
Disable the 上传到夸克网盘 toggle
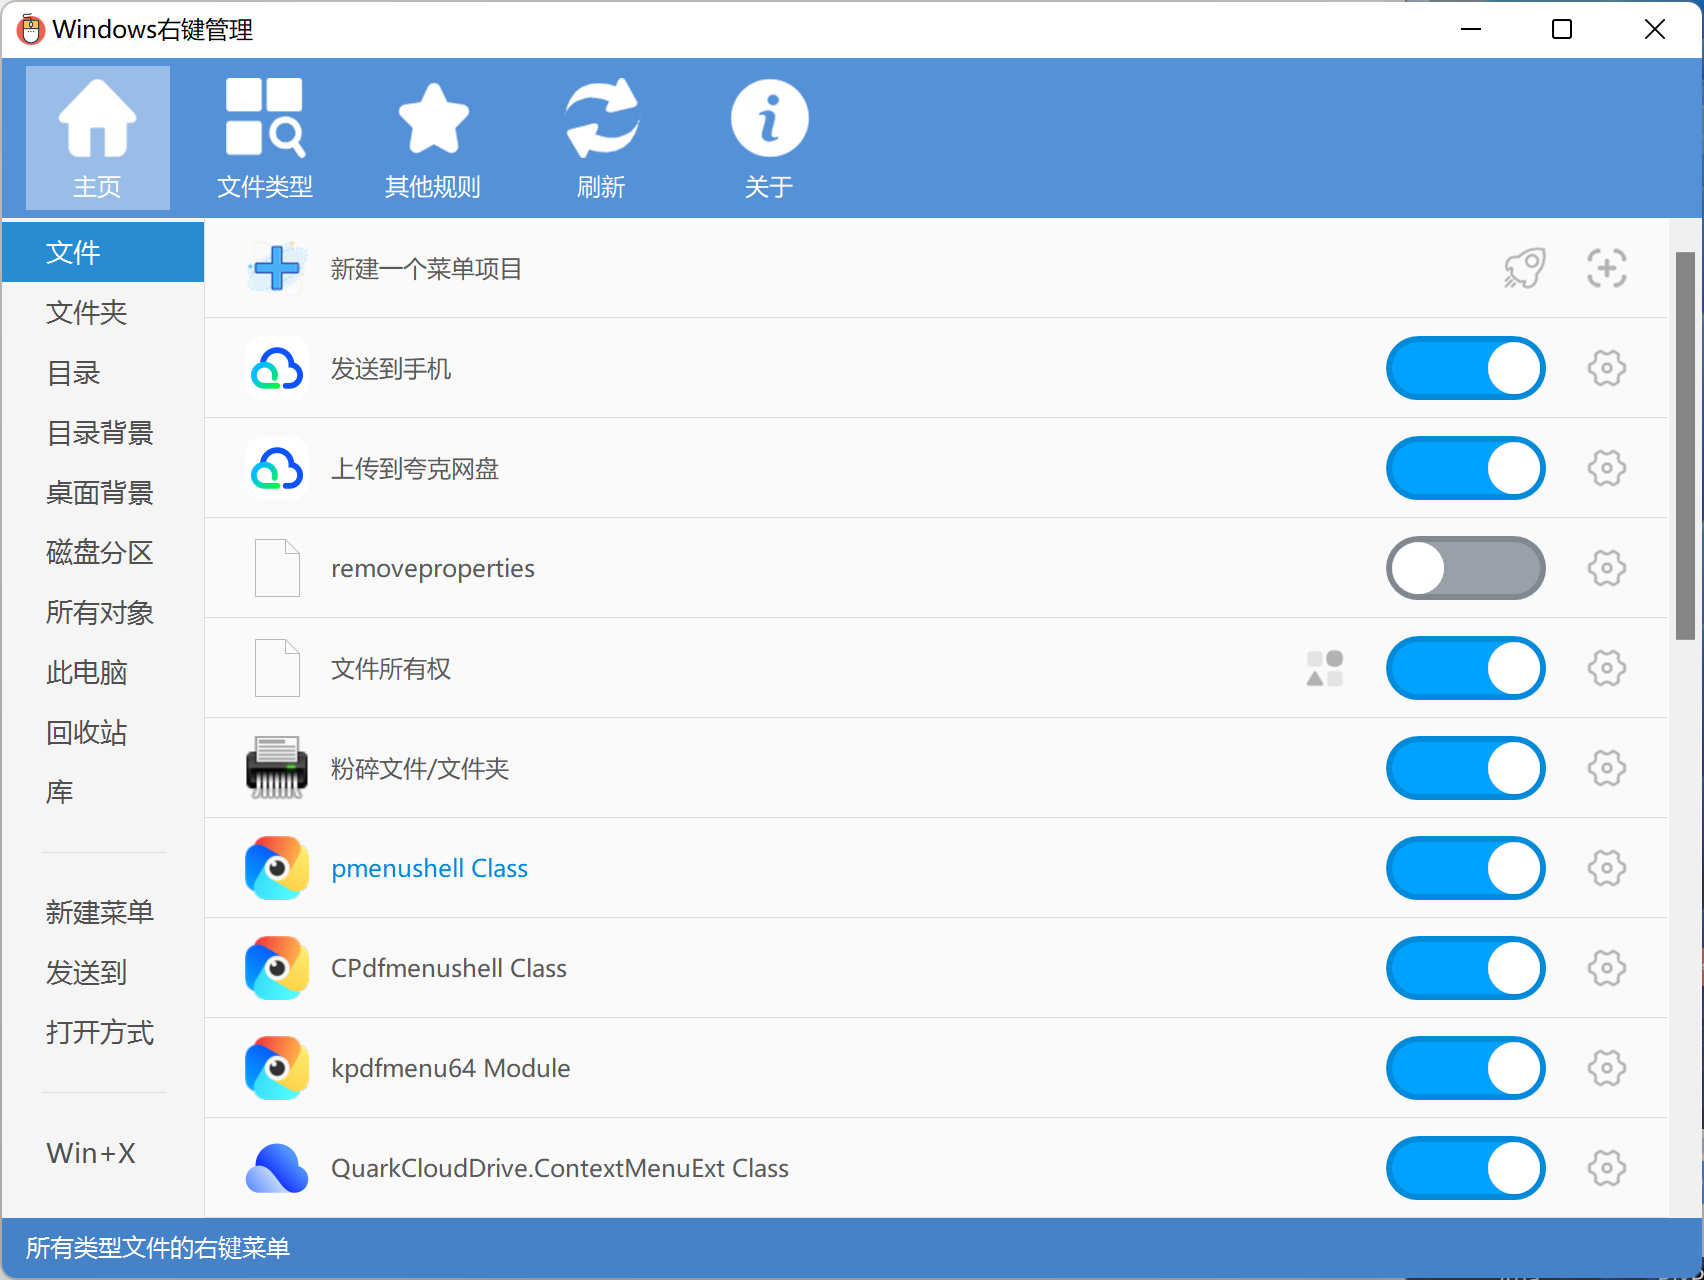point(1466,468)
